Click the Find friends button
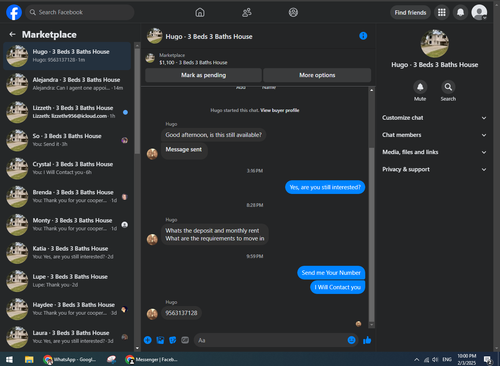Viewport: 500px width, 366px height. tap(410, 12)
